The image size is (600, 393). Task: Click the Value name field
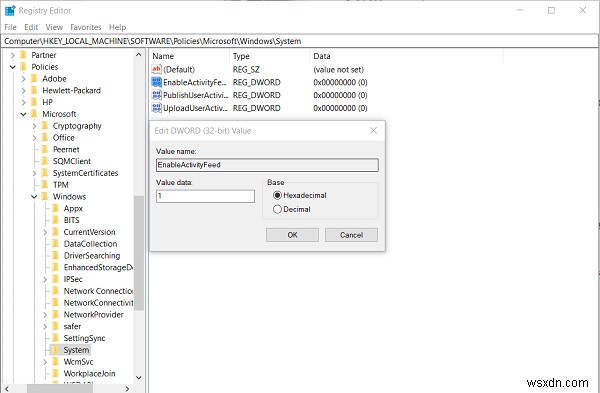click(x=267, y=165)
